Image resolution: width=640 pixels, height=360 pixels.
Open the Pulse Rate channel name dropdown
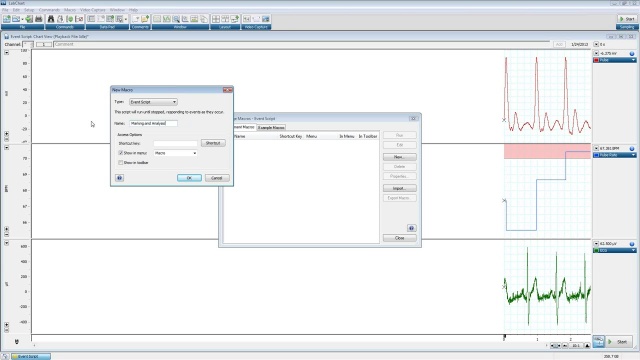tap(633, 155)
